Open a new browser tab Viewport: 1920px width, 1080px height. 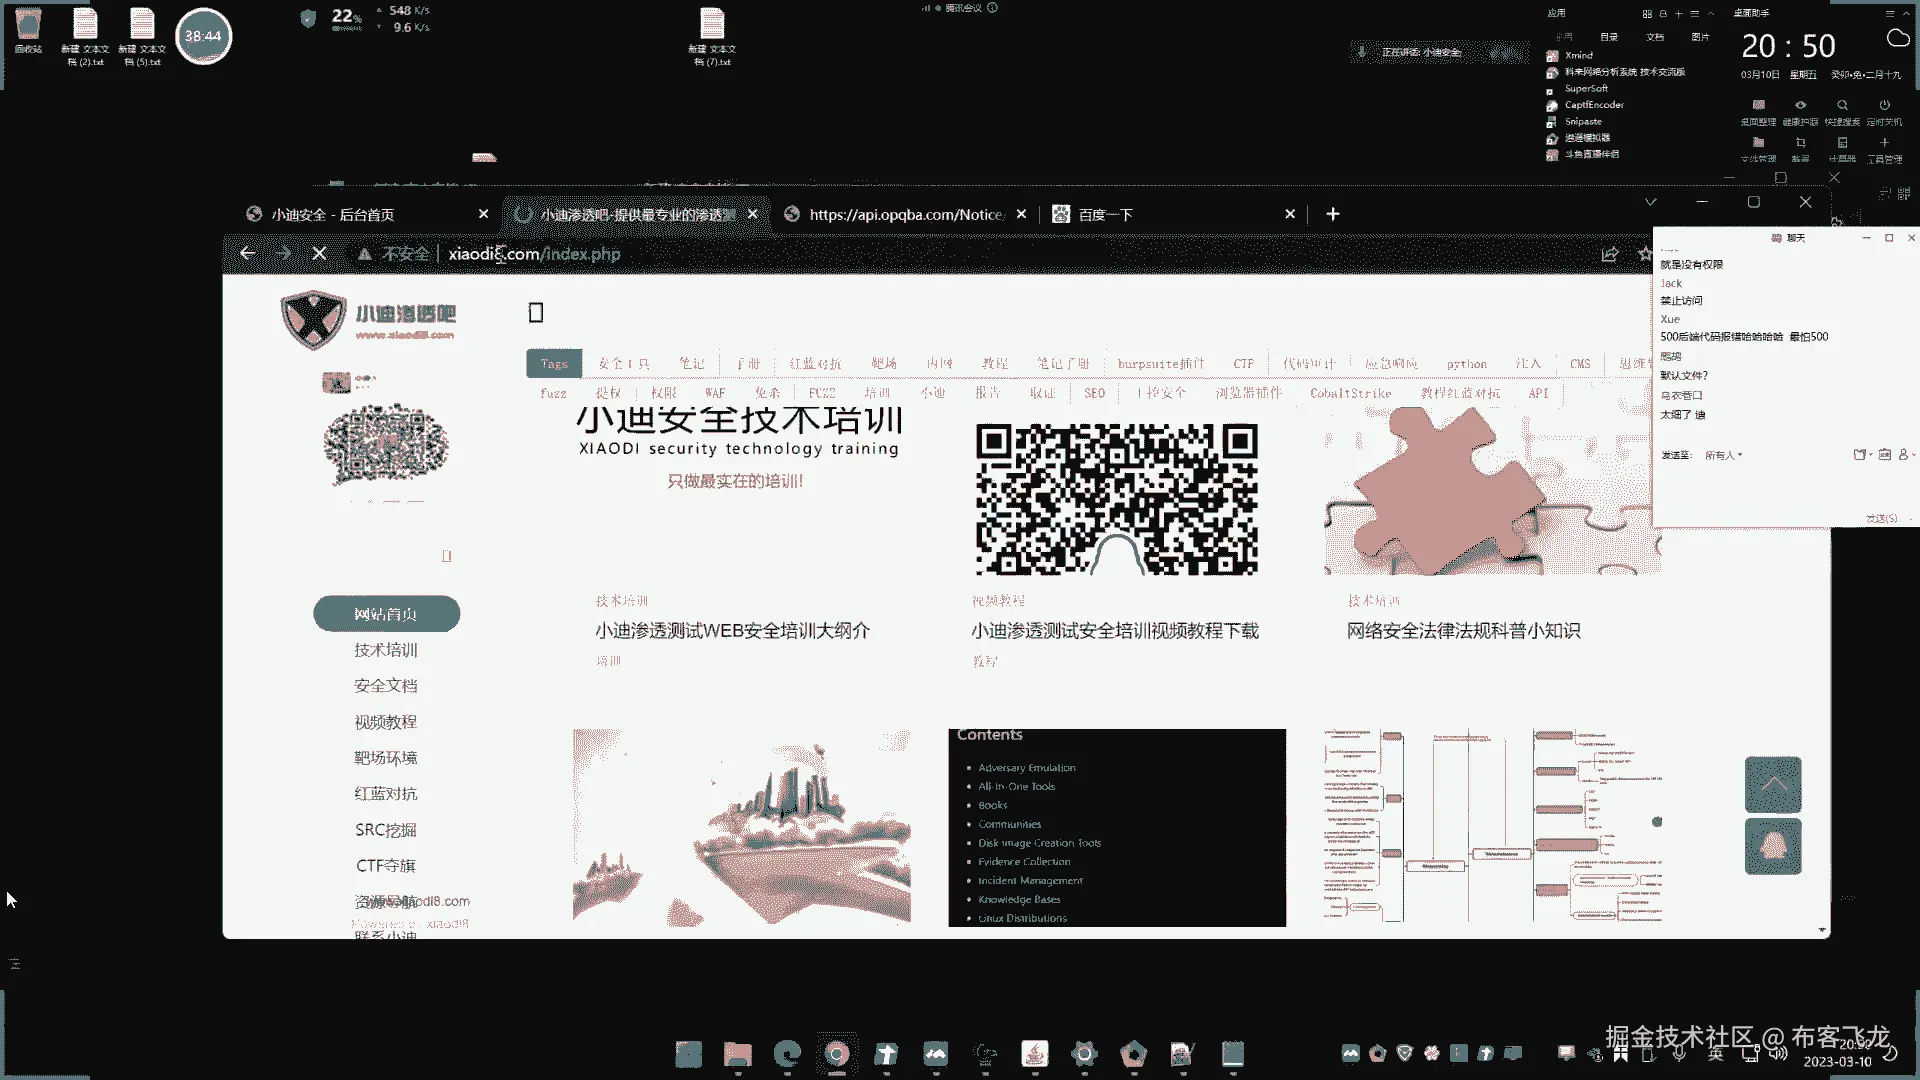click(x=1332, y=214)
